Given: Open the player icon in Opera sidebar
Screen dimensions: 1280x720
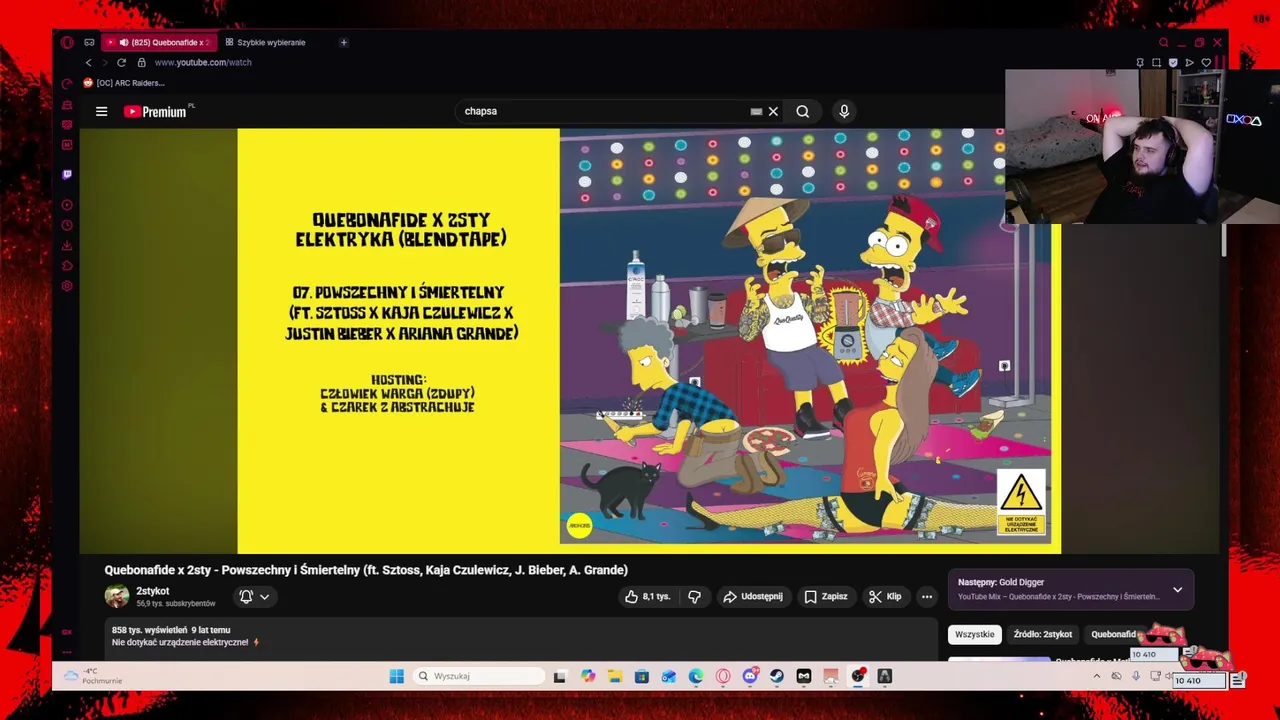Looking at the screenshot, I should 67,204.
